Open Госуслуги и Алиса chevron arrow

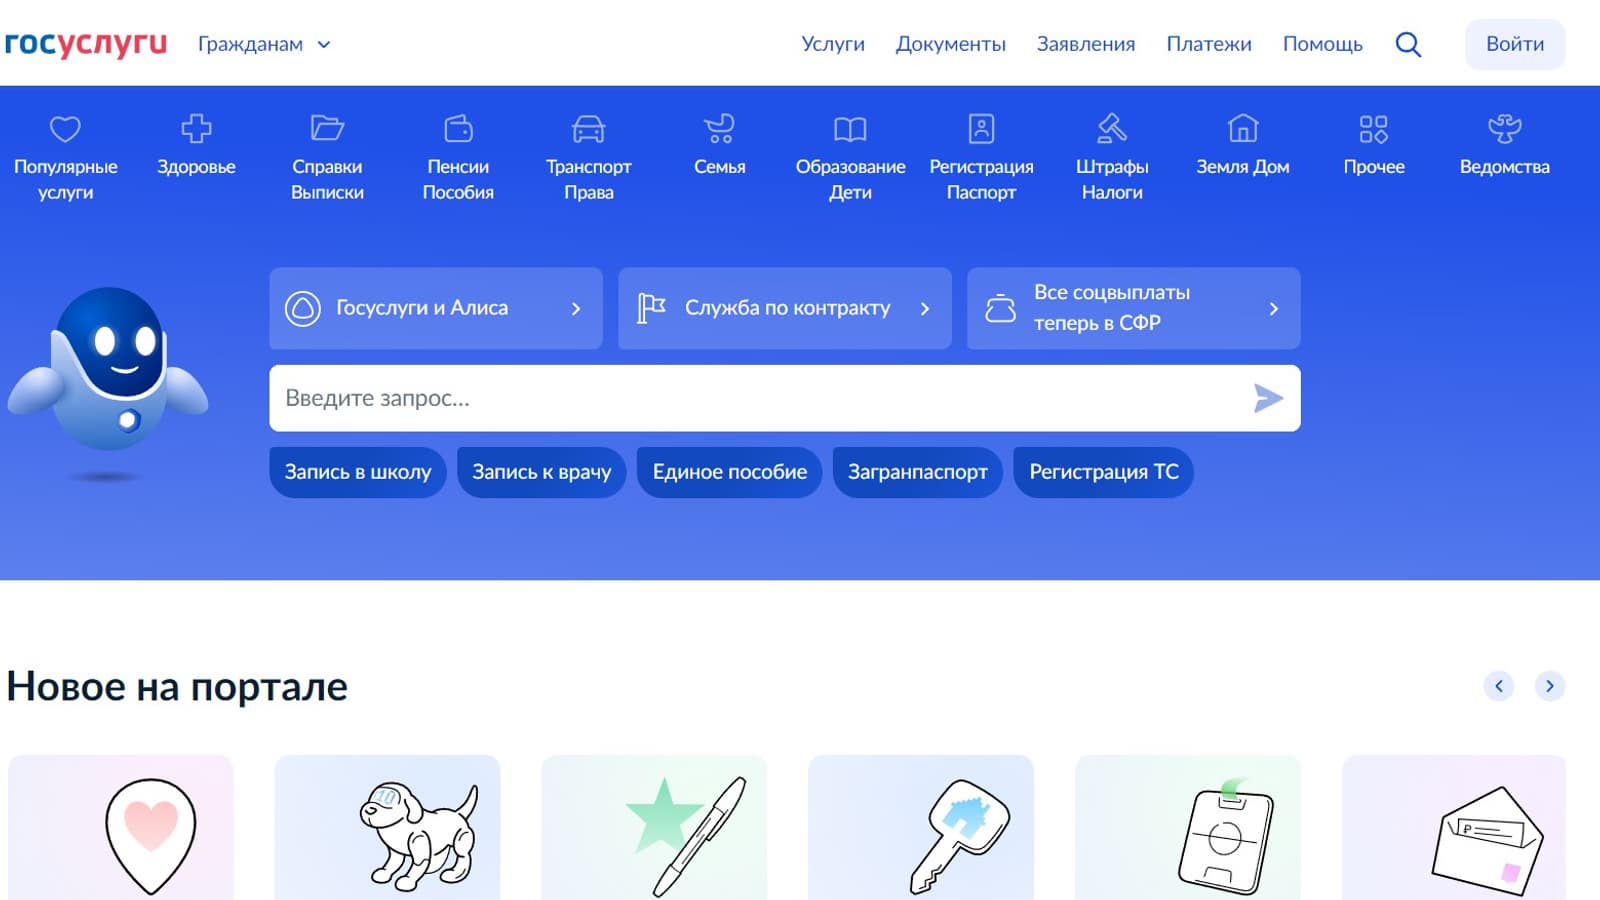pyautogui.click(x=576, y=309)
